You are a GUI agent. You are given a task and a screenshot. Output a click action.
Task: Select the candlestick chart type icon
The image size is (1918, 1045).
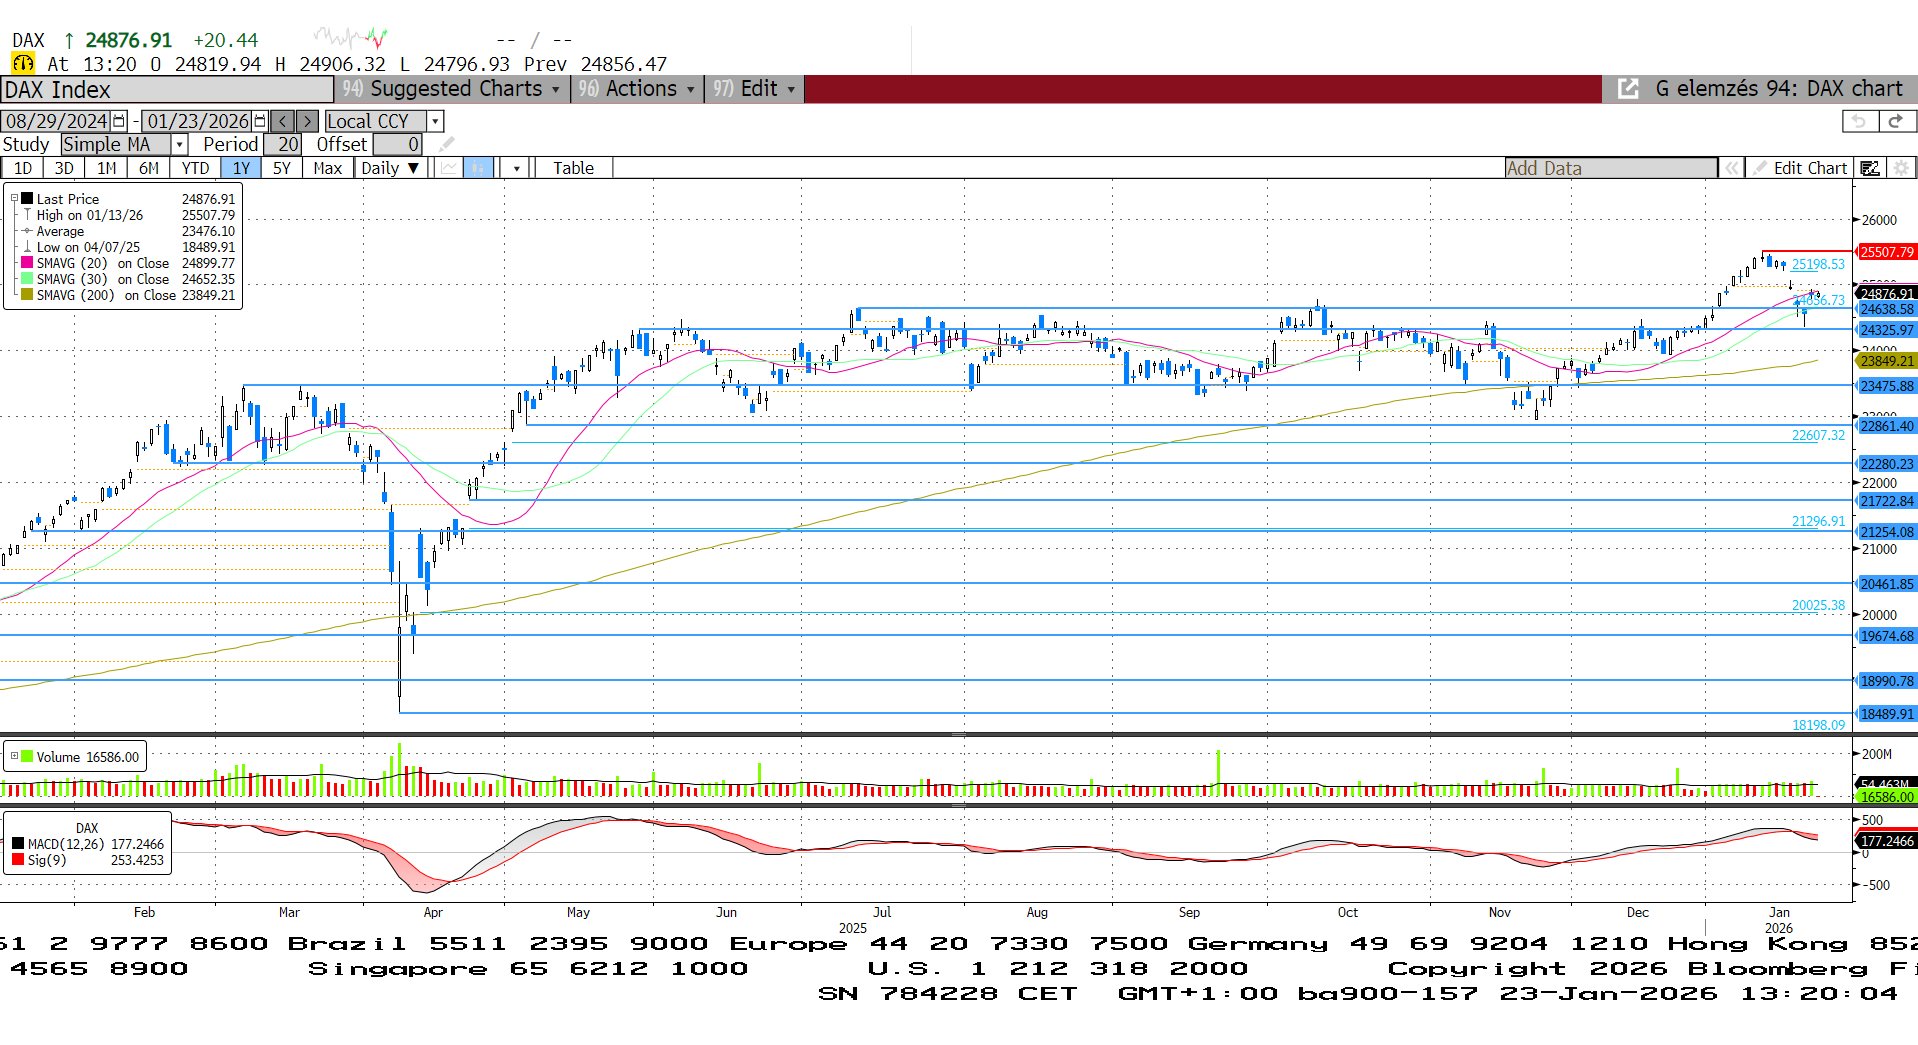click(479, 168)
